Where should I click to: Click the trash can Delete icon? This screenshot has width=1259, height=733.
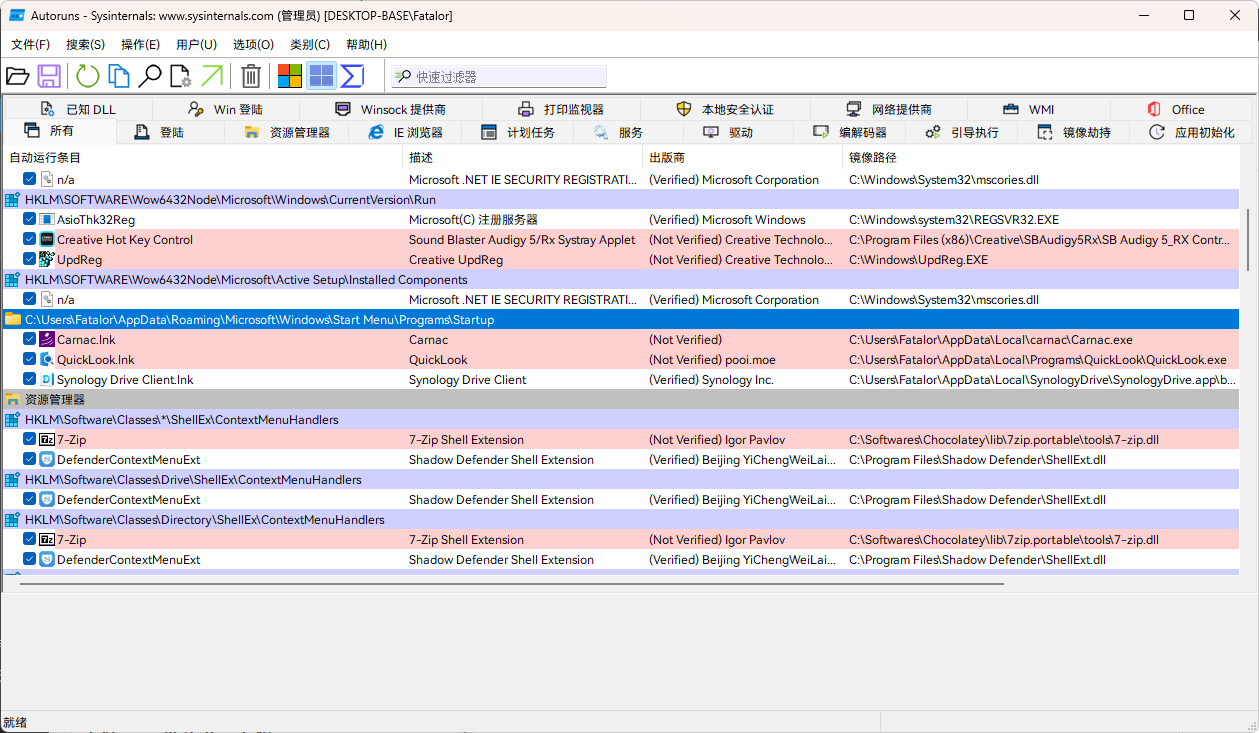[x=251, y=76]
